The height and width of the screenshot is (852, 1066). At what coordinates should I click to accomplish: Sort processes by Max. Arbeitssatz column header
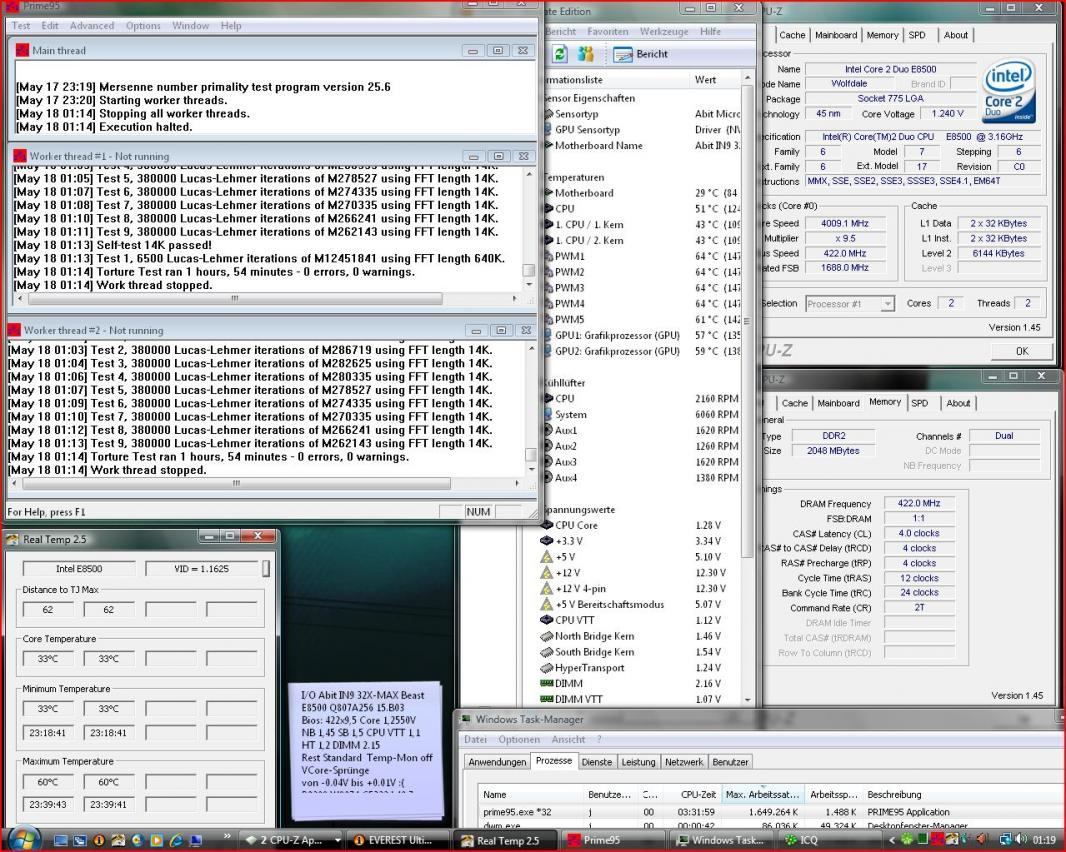point(762,795)
